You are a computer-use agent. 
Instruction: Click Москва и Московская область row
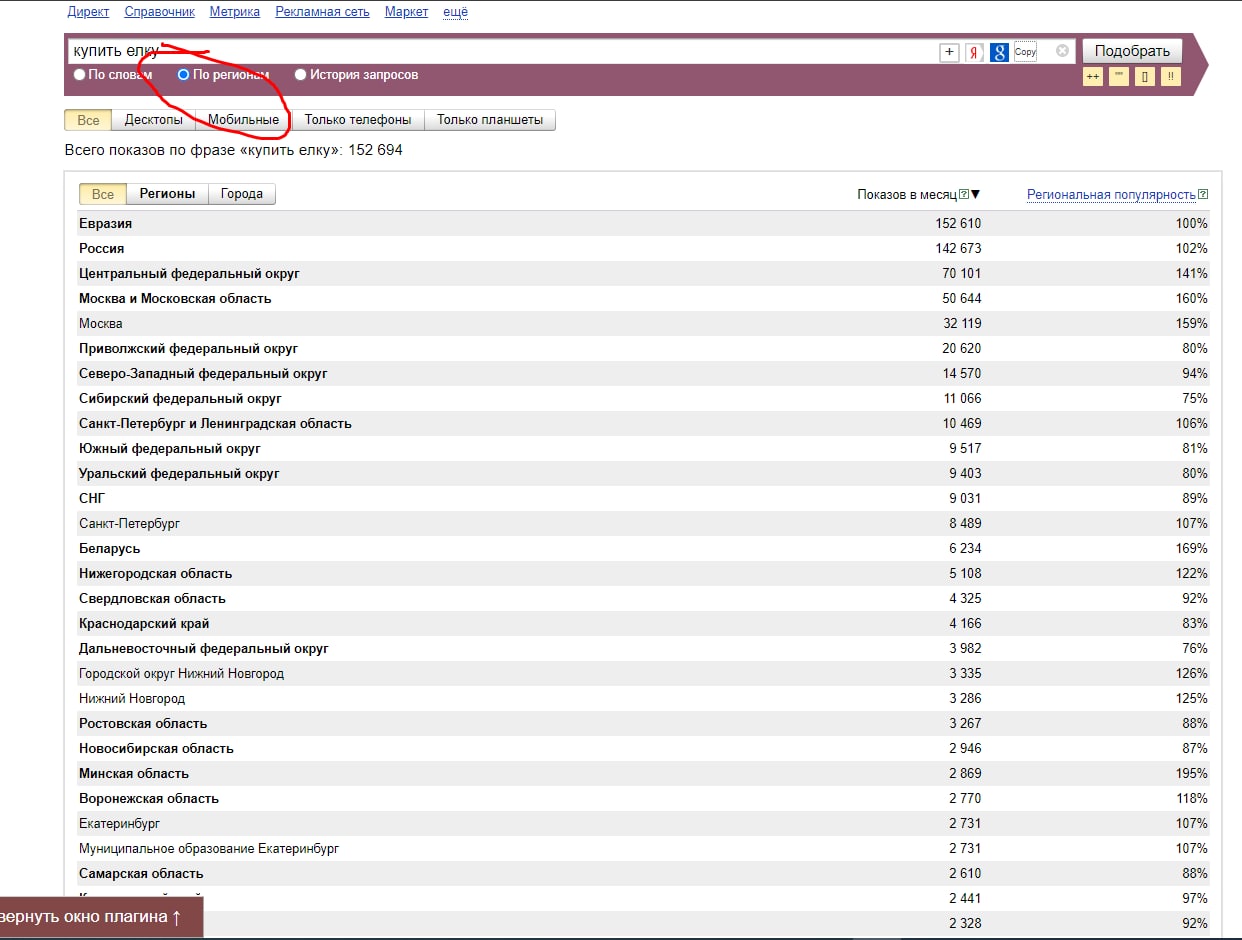pos(643,298)
